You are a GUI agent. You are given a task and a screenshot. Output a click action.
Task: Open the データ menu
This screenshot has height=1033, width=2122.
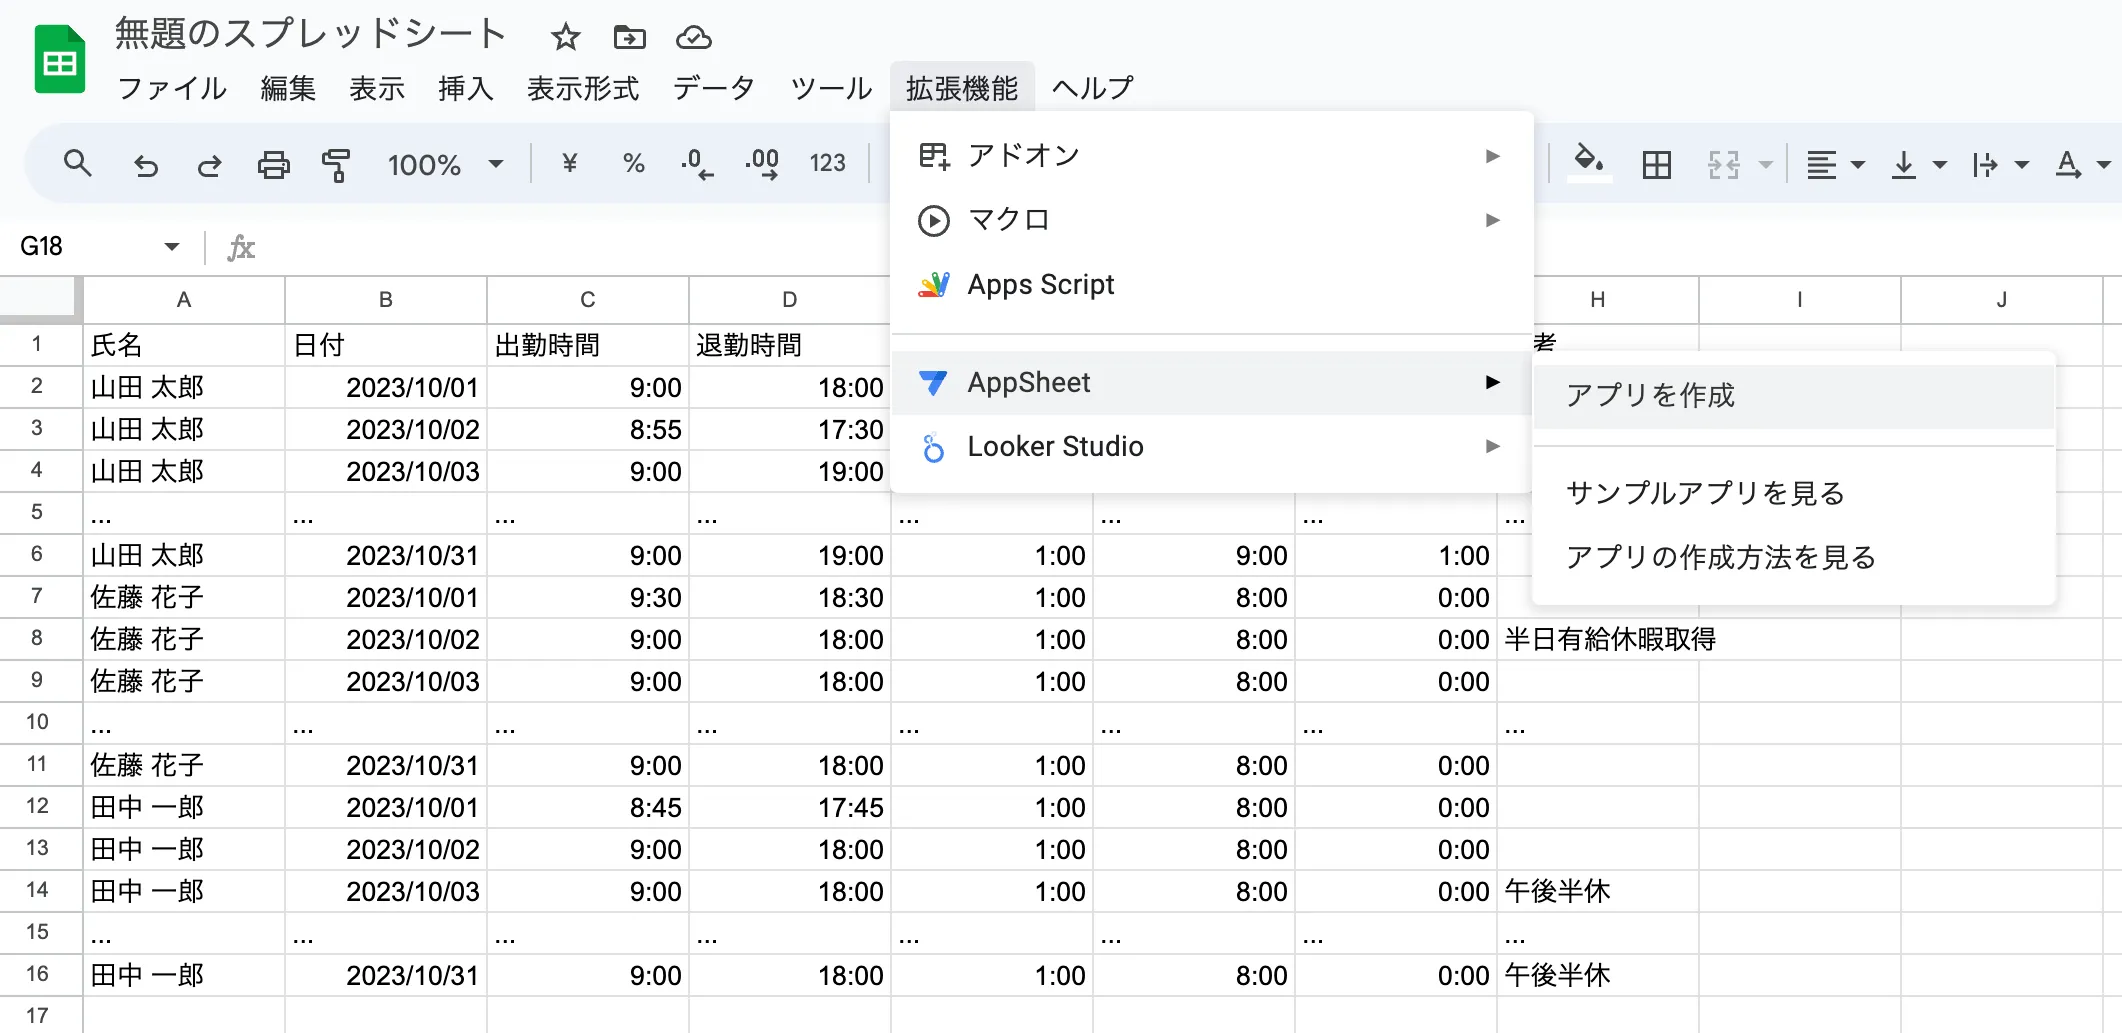point(714,88)
